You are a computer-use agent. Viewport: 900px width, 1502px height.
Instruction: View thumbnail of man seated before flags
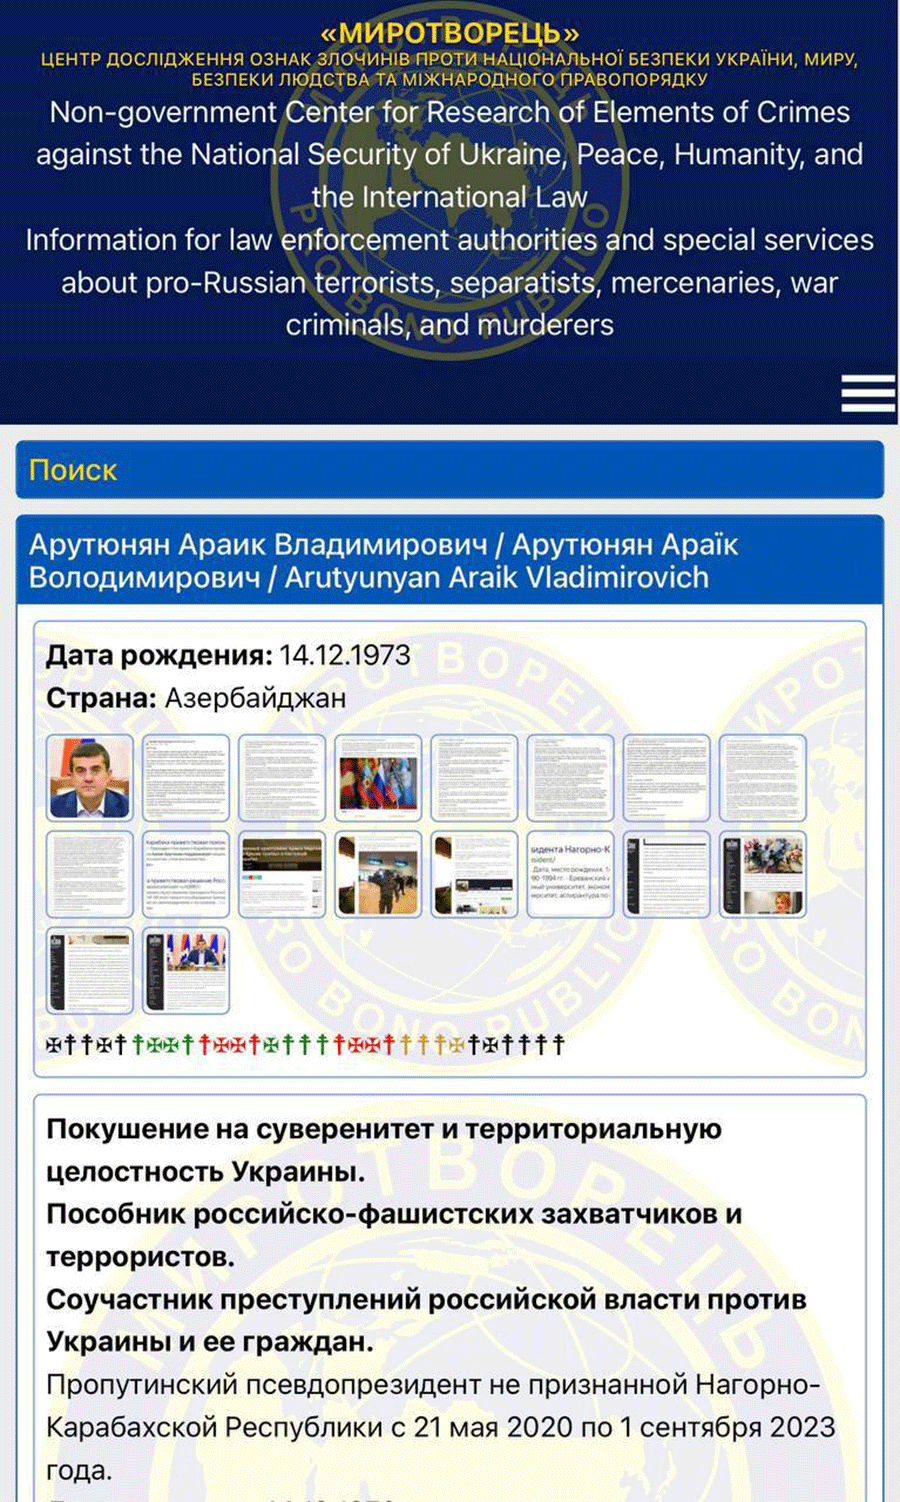tap(186, 970)
